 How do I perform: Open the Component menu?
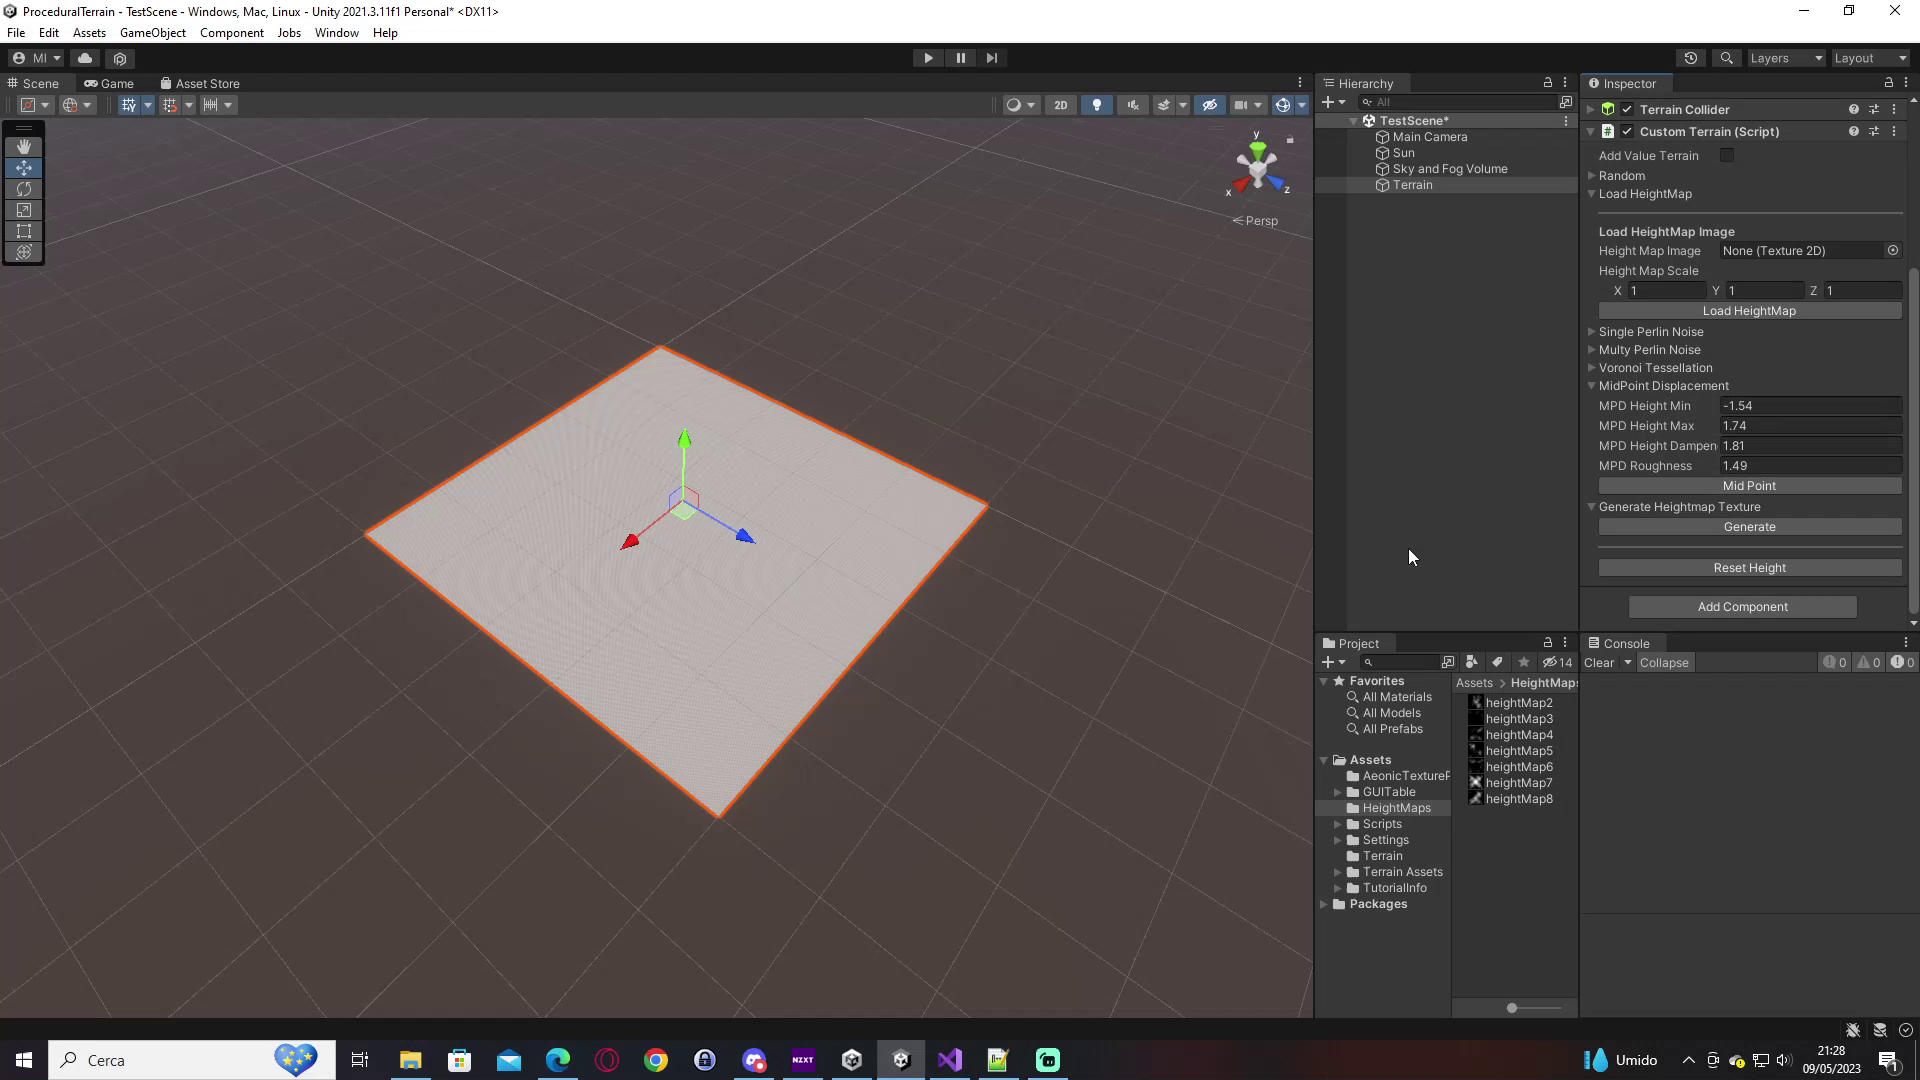pyautogui.click(x=231, y=33)
